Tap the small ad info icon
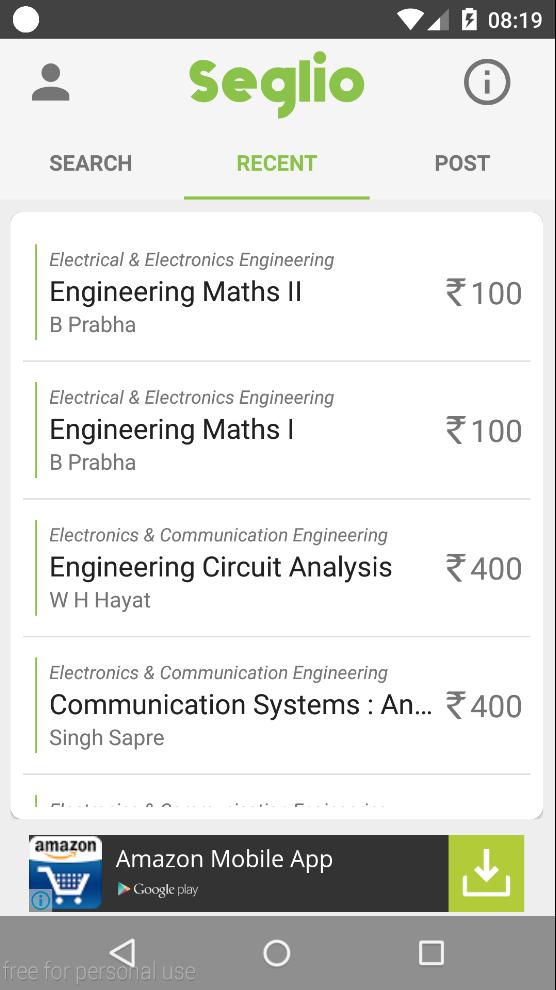Screen dimensions: 556x990 40,900
